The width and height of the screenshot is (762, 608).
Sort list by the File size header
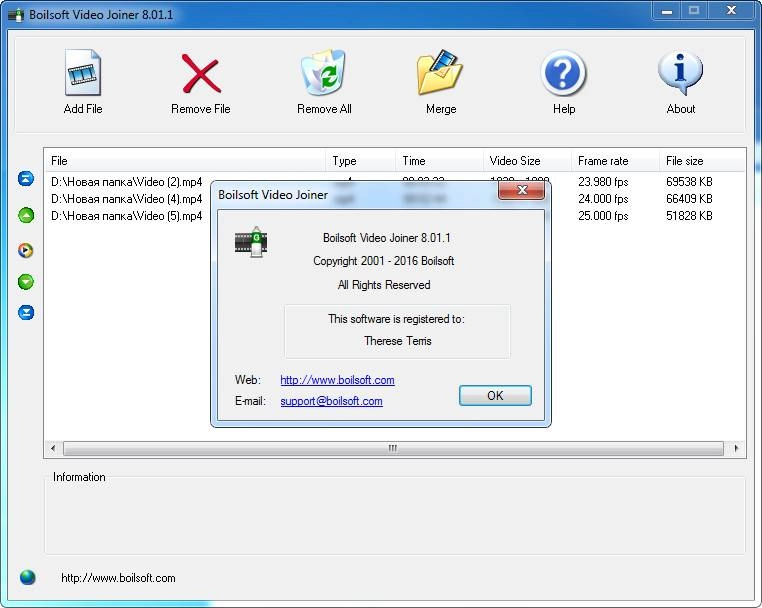702,161
